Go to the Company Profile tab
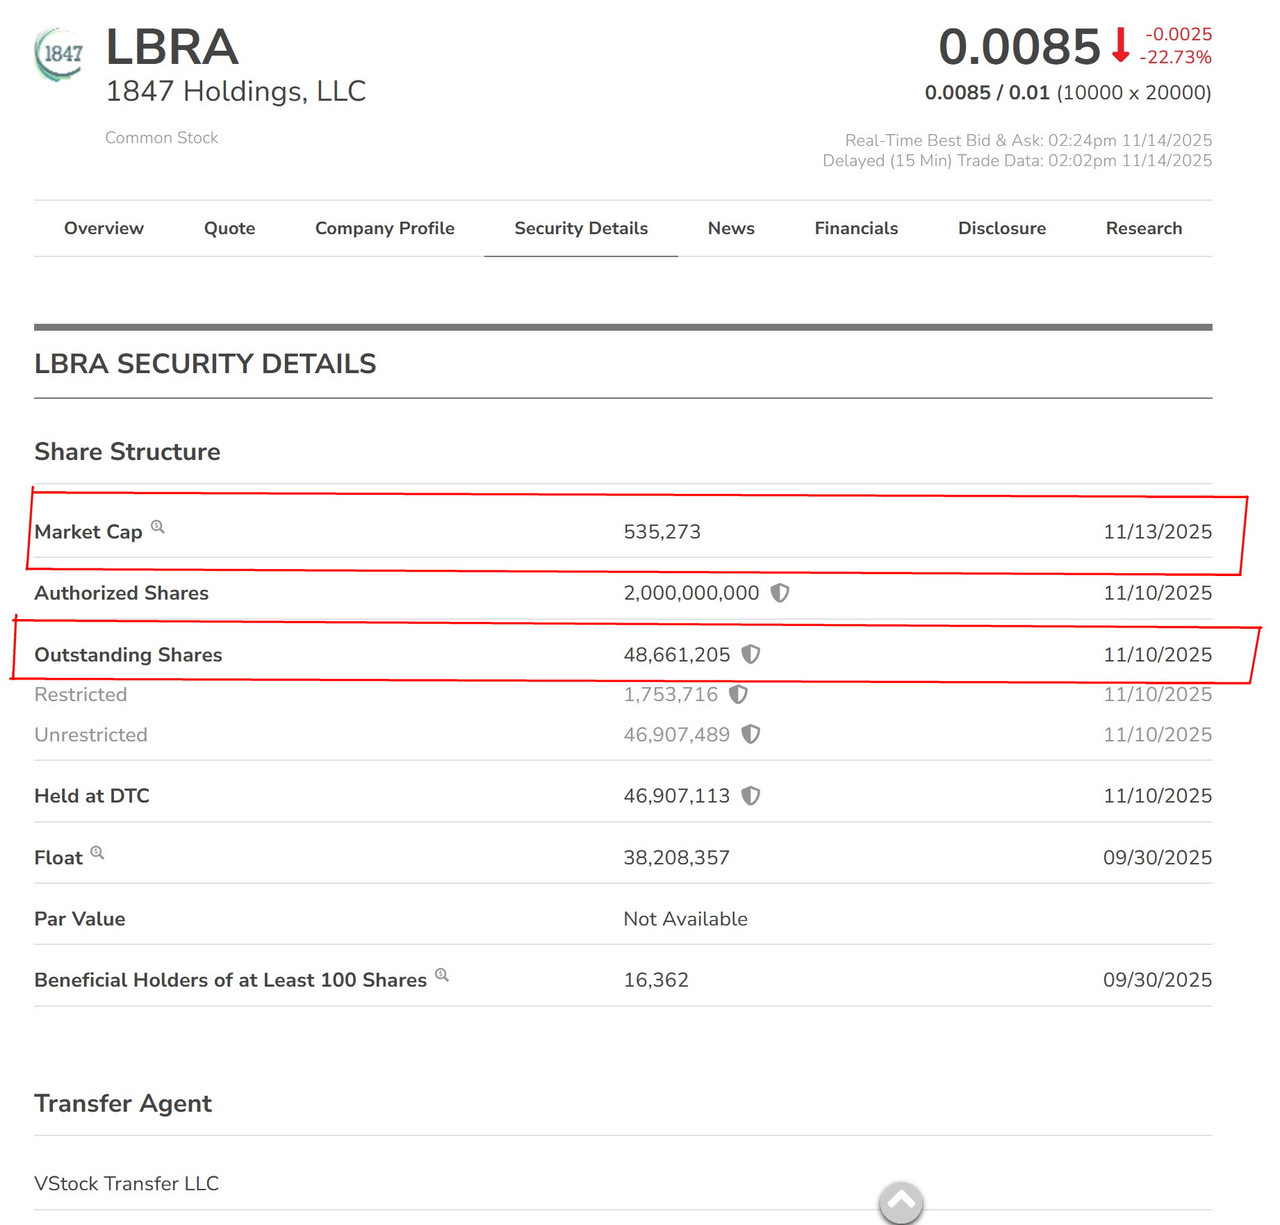 click(385, 228)
